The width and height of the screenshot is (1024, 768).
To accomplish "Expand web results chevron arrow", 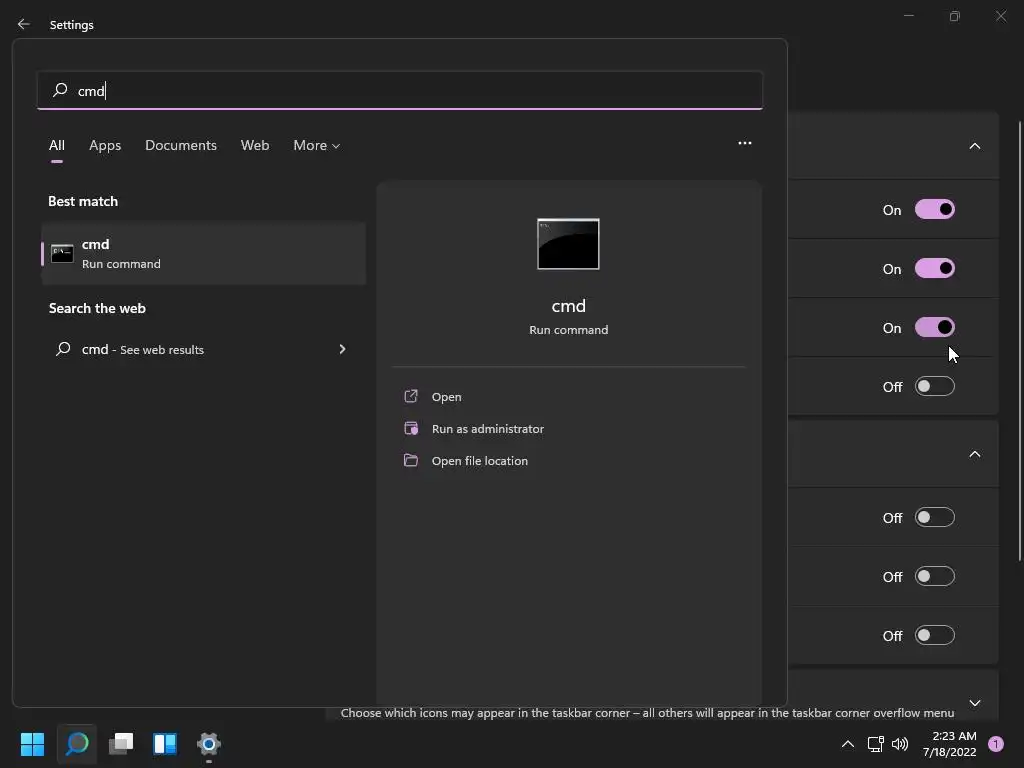I will [342, 349].
